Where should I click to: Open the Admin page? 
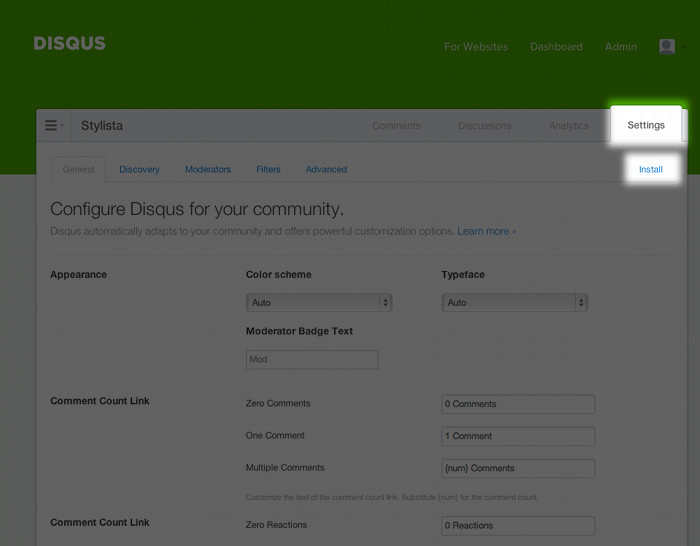pos(621,47)
